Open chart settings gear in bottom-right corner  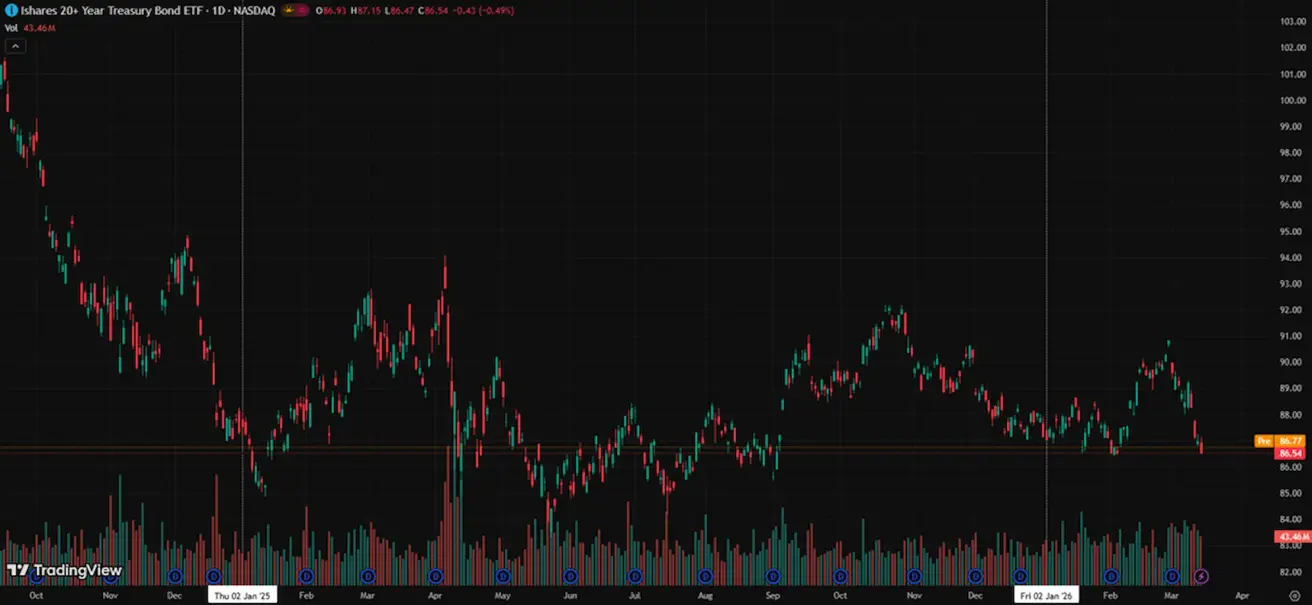tap(1294, 595)
